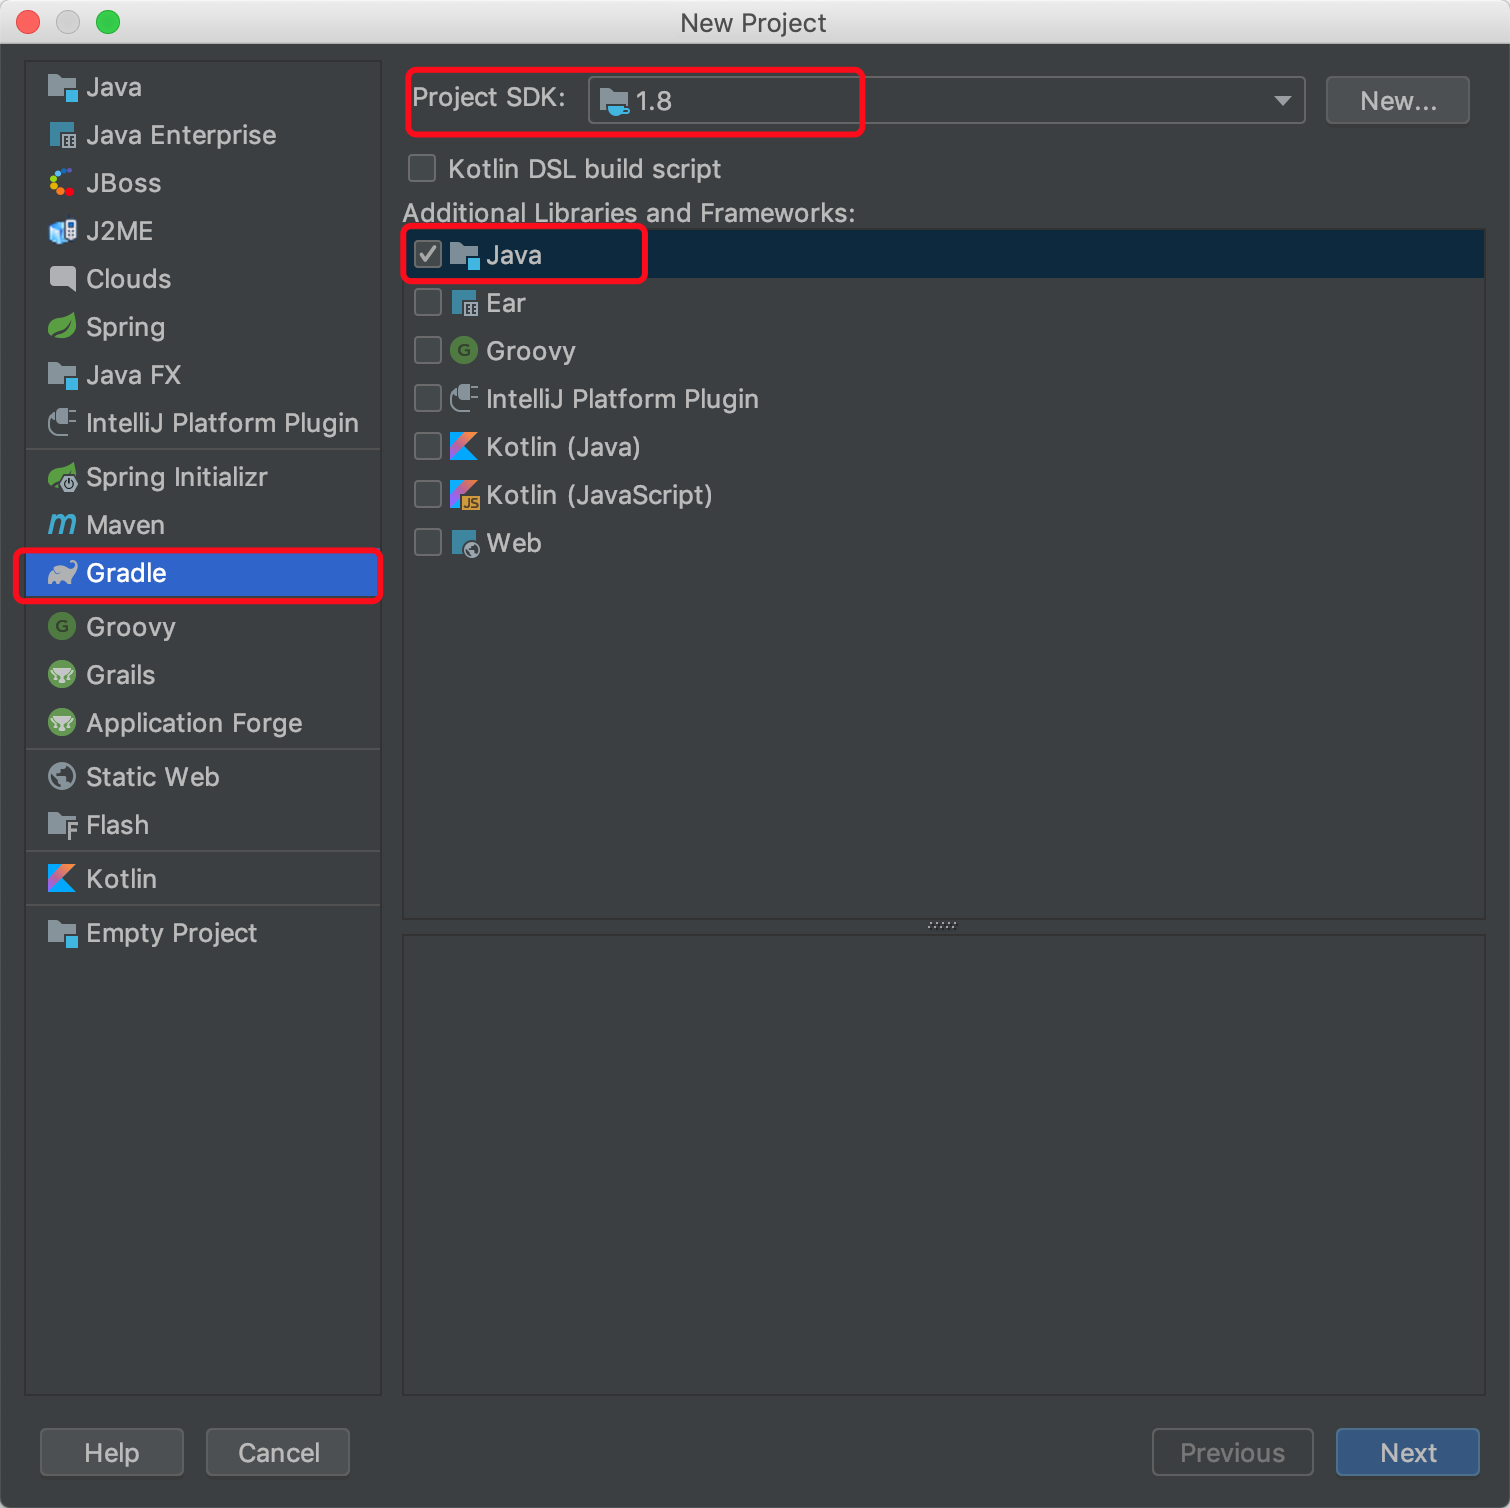
Task: Check the Ear framework checkbox
Action: coord(428,302)
